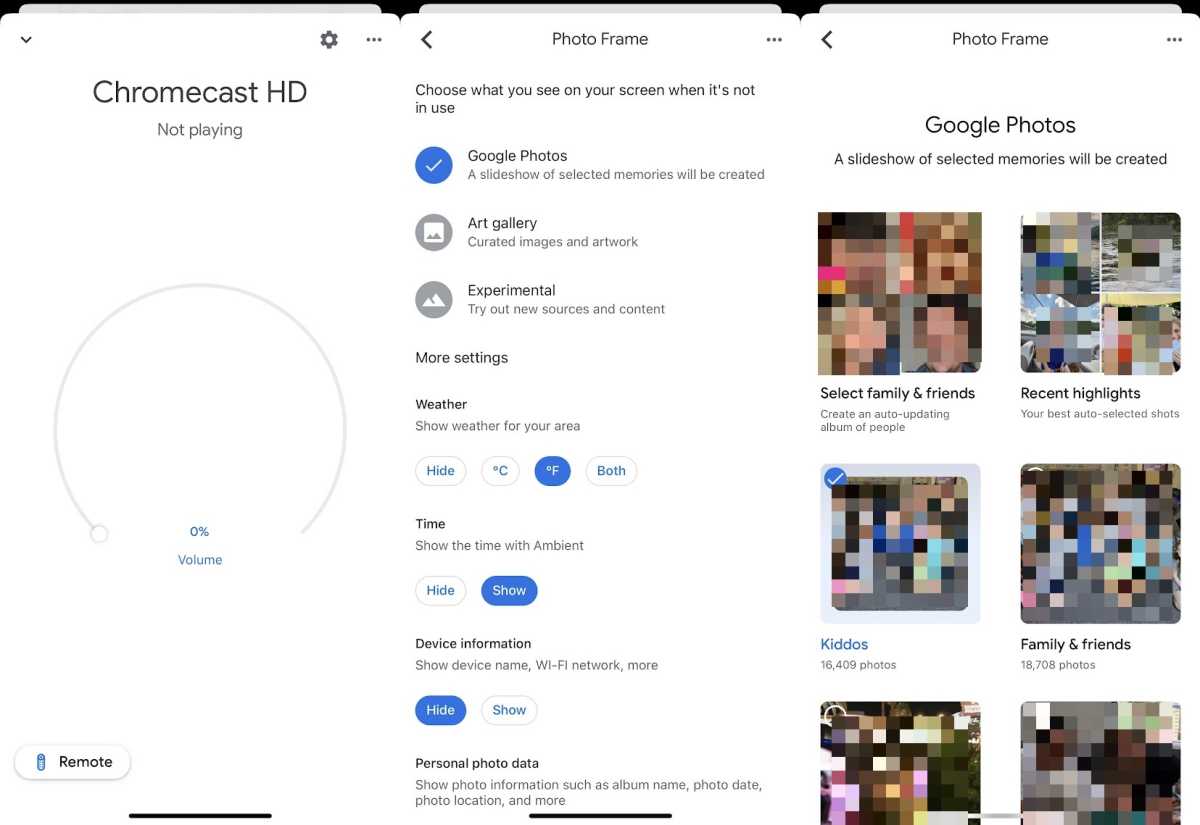Deselect the Kiddos album checkmark
The height and width of the screenshot is (825, 1200).
(x=836, y=478)
